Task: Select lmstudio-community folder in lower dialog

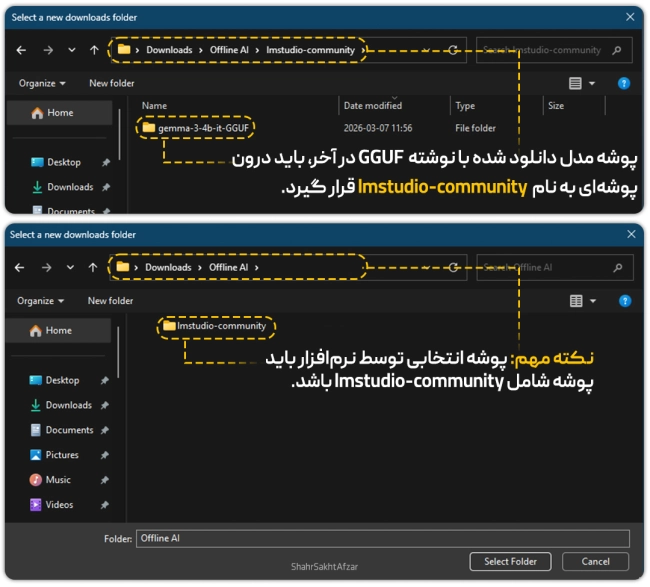Action: (215, 326)
